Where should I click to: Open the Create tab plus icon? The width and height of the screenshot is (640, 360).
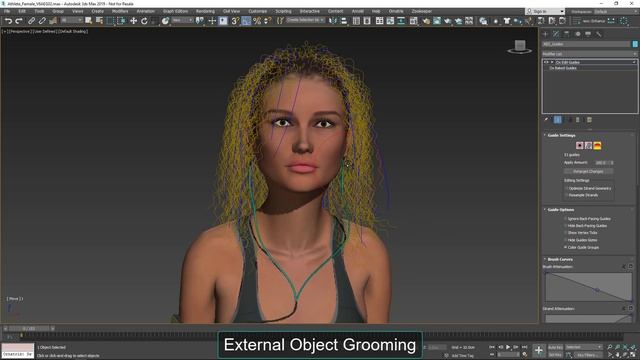click(x=545, y=34)
